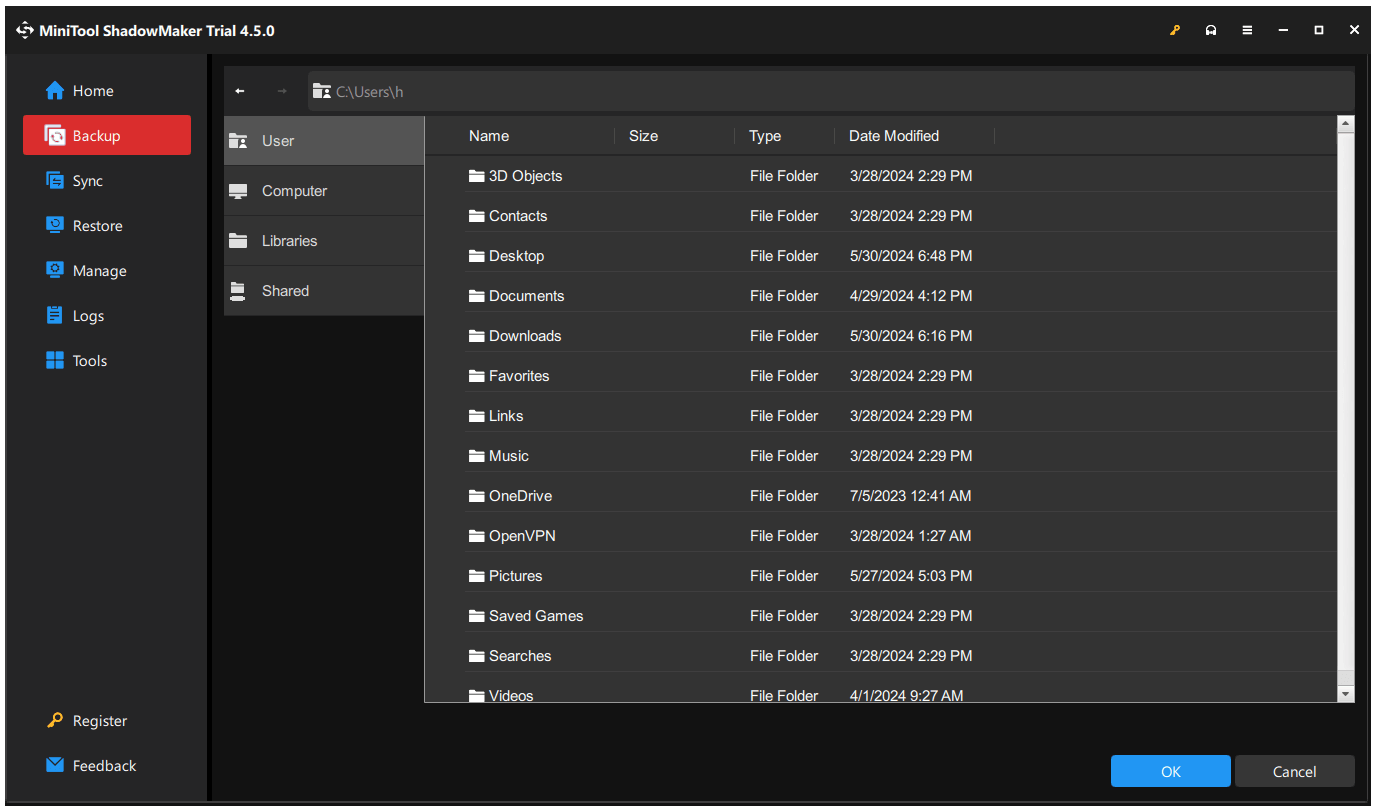Open the hamburger menu in the title bar
The width and height of the screenshot is (1376, 811).
[x=1247, y=31]
